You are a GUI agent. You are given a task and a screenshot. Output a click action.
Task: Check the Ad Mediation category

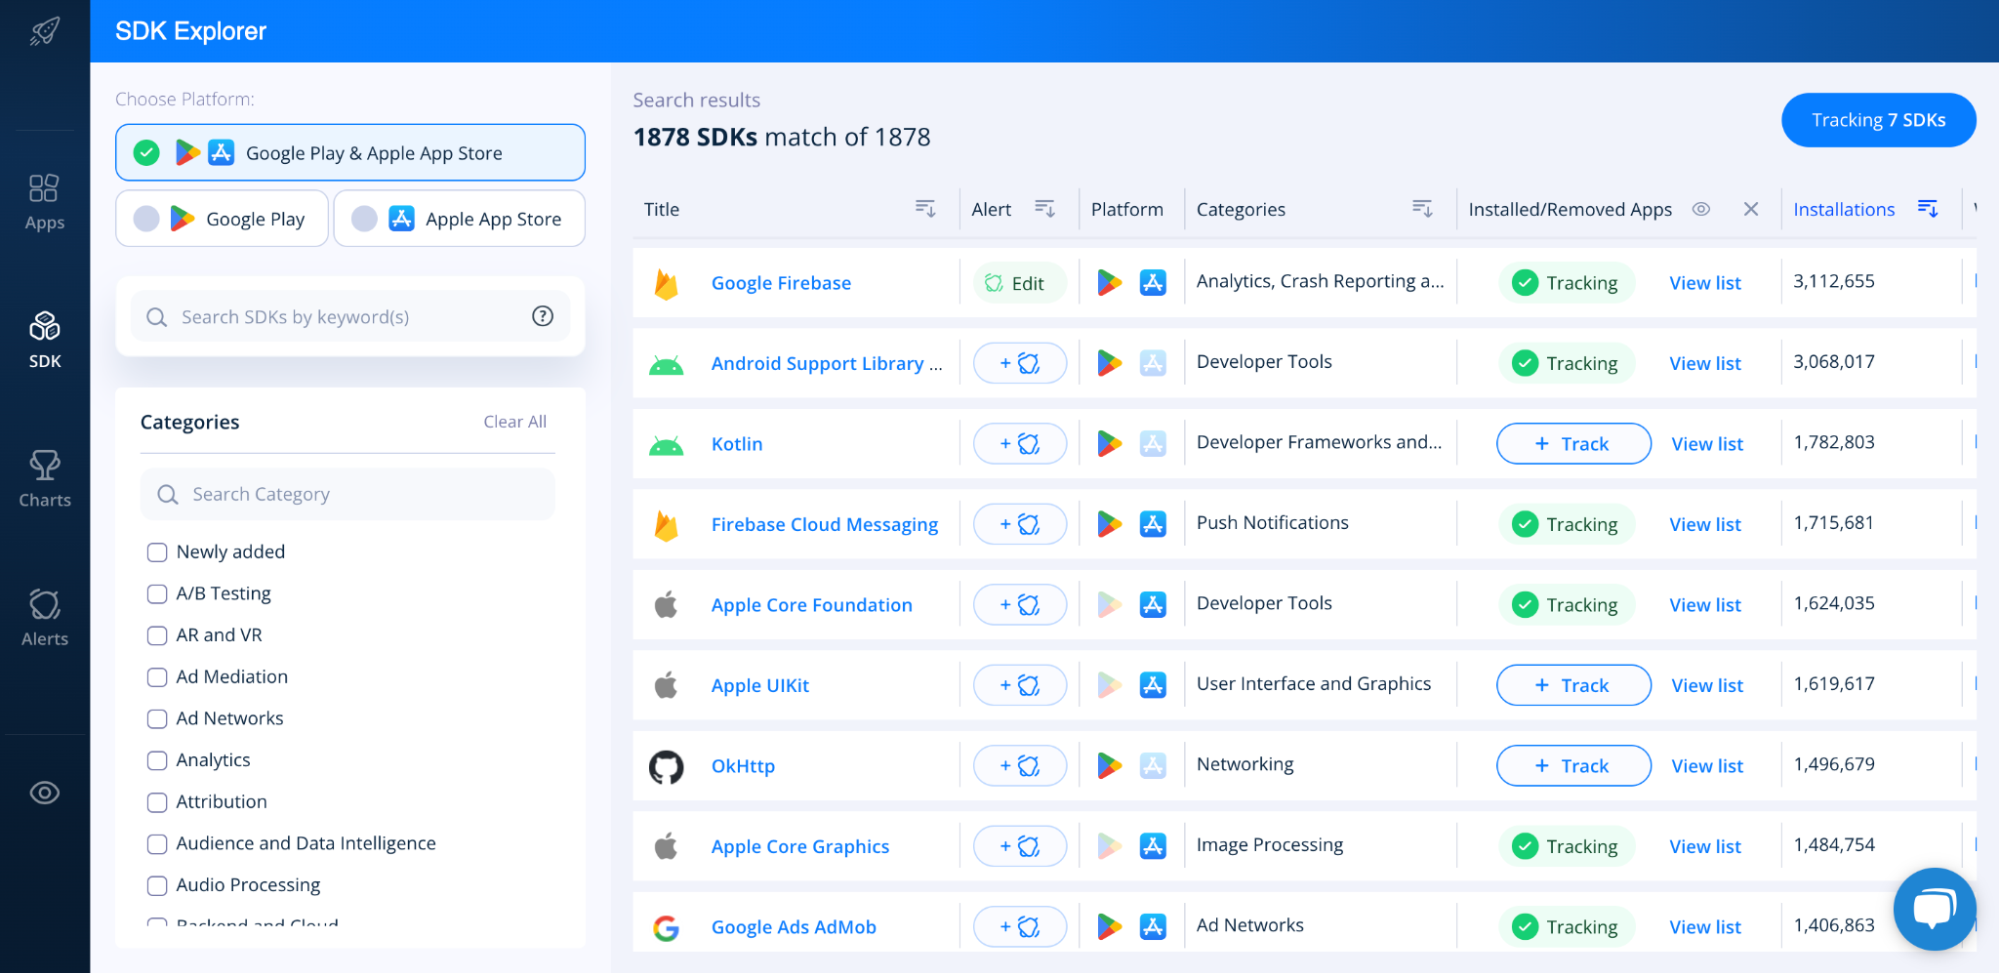[x=157, y=677]
